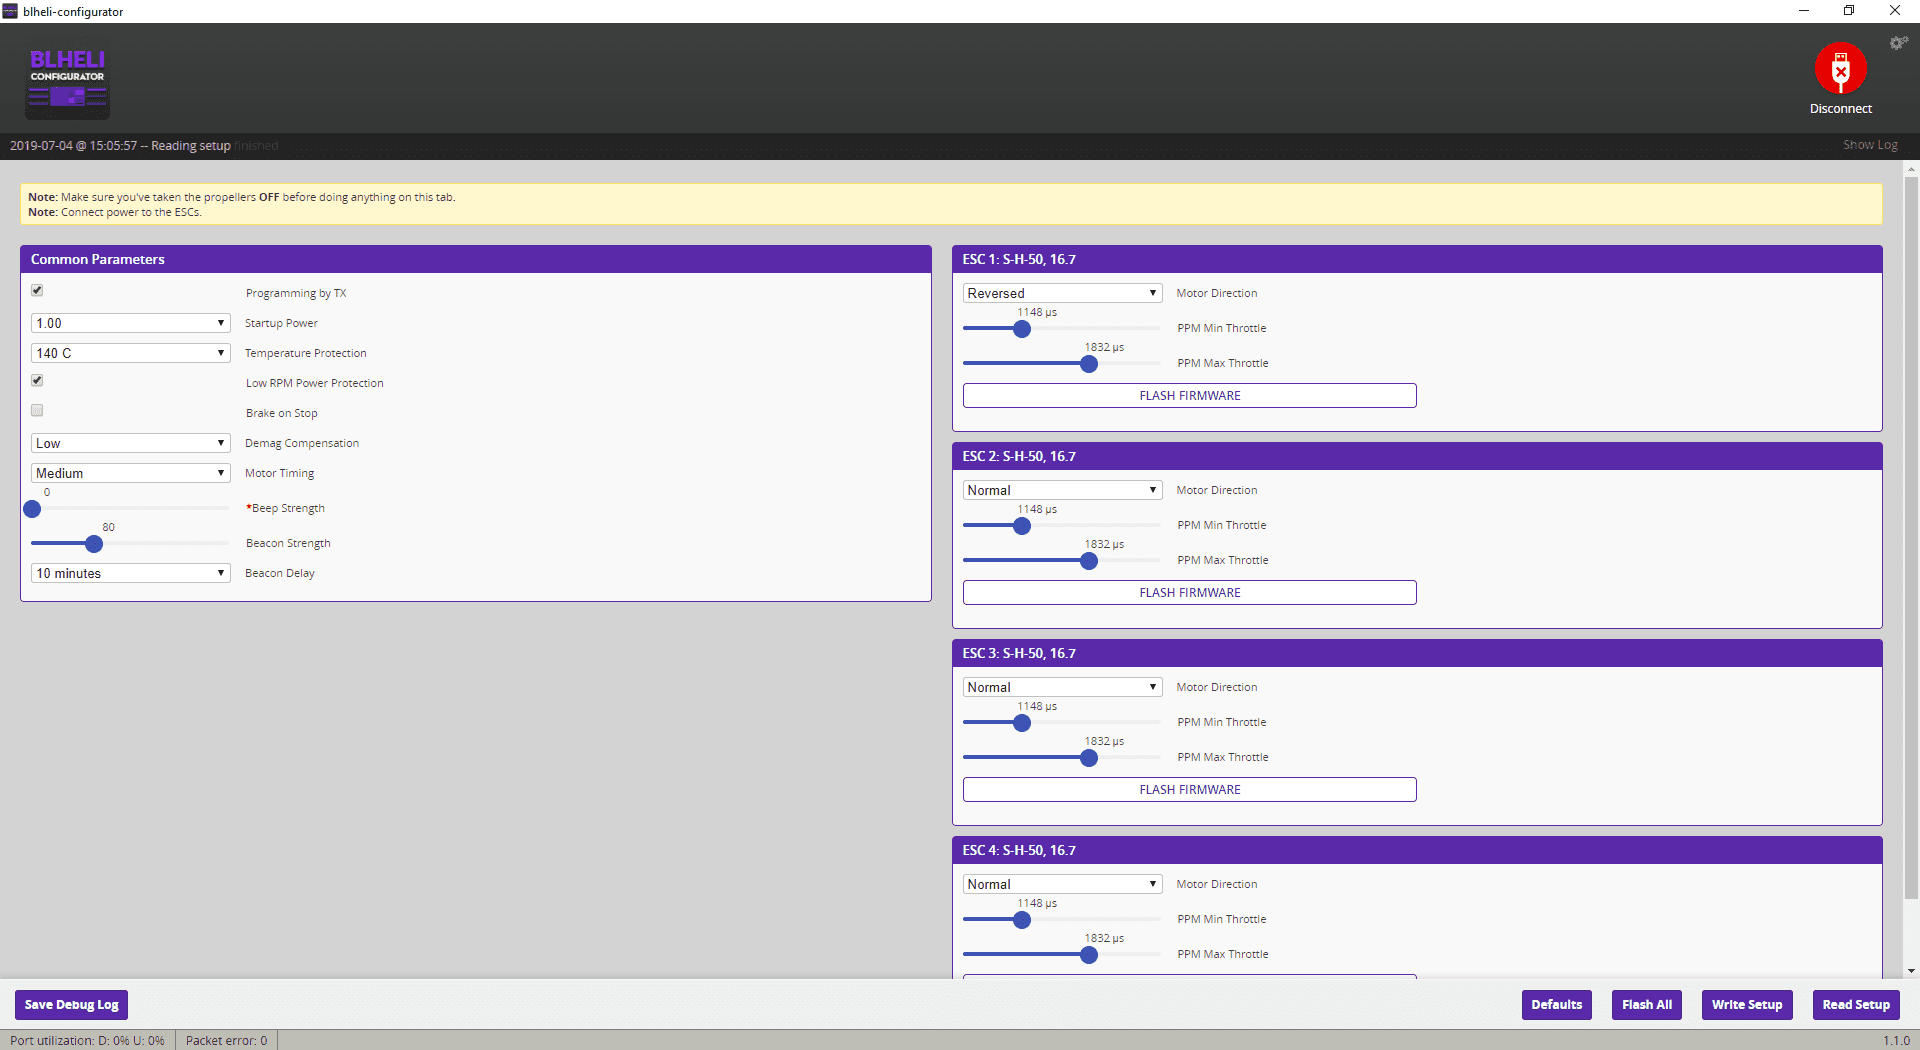Click the propellers OFF warning note

click(x=241, y=197)
